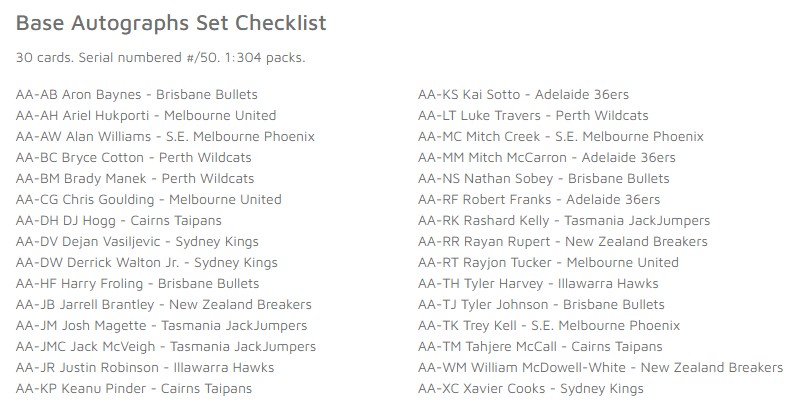Image resolution: width=805 pixels, height=419 pixels.
Task: Click the AA-XC Xavier Cooks line
Action: [x=531, y=389]
